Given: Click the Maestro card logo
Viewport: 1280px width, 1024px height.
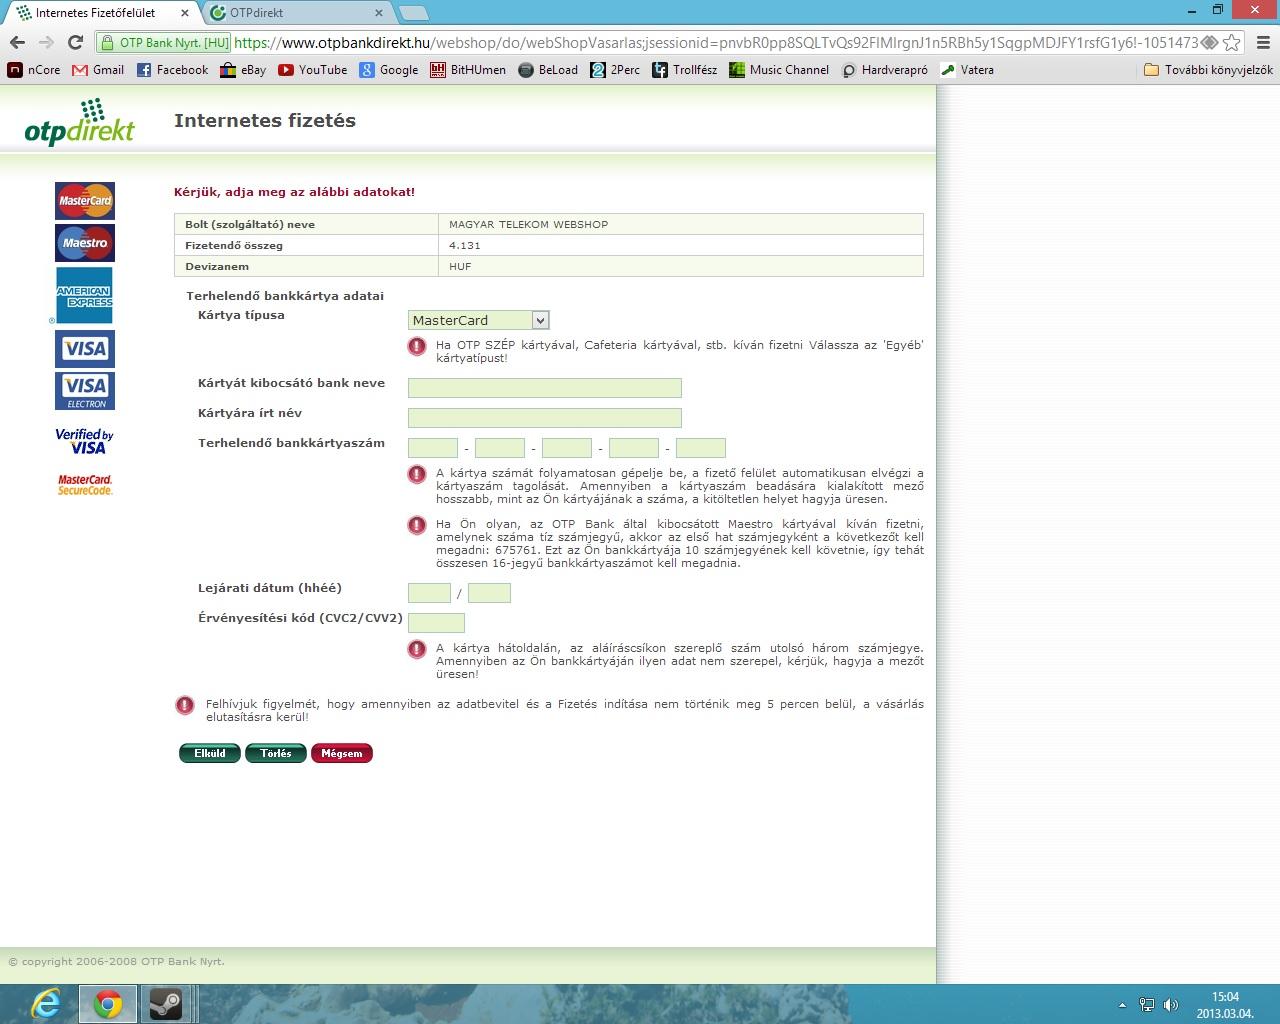Looking at the screenshot, I should point(85,243).
